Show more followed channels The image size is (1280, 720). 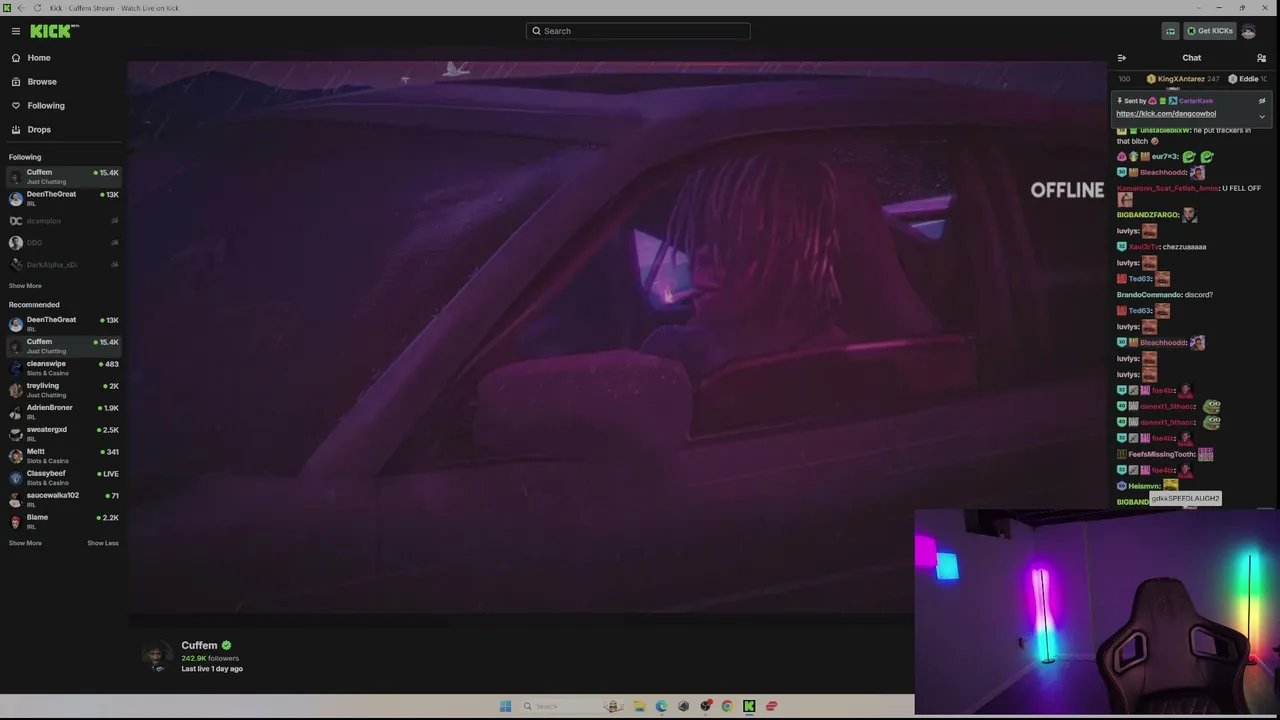(25, 286)
